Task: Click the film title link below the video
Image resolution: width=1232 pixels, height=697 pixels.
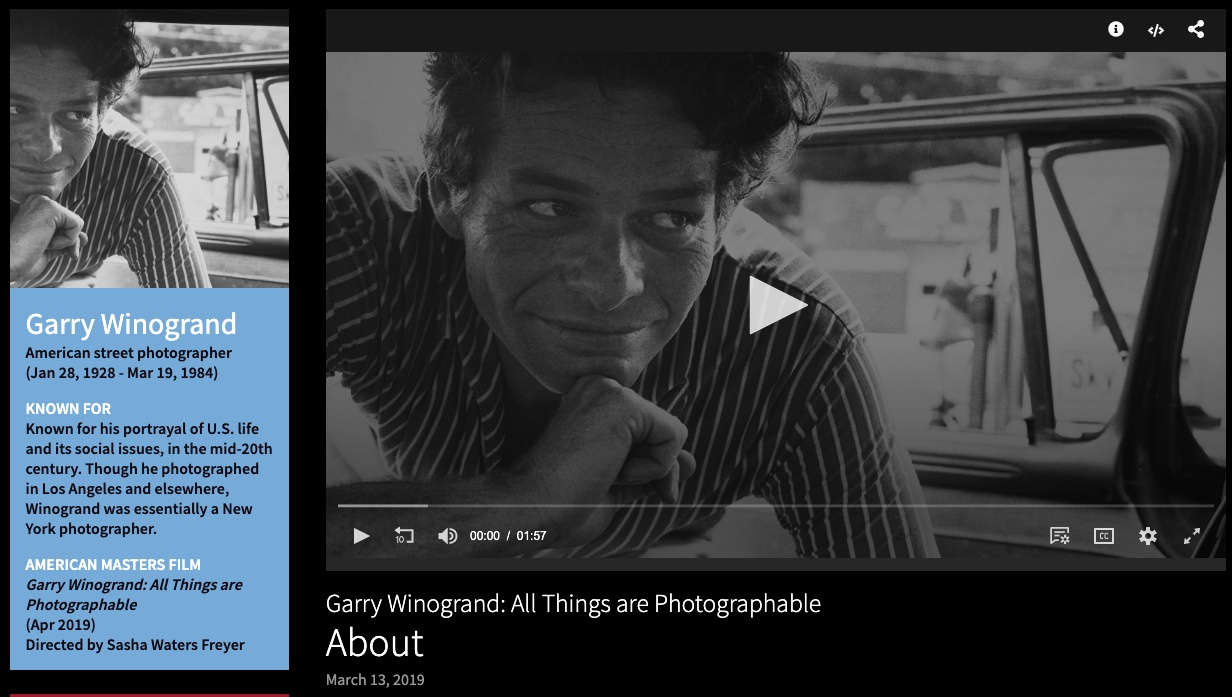Action: (573, 603)
